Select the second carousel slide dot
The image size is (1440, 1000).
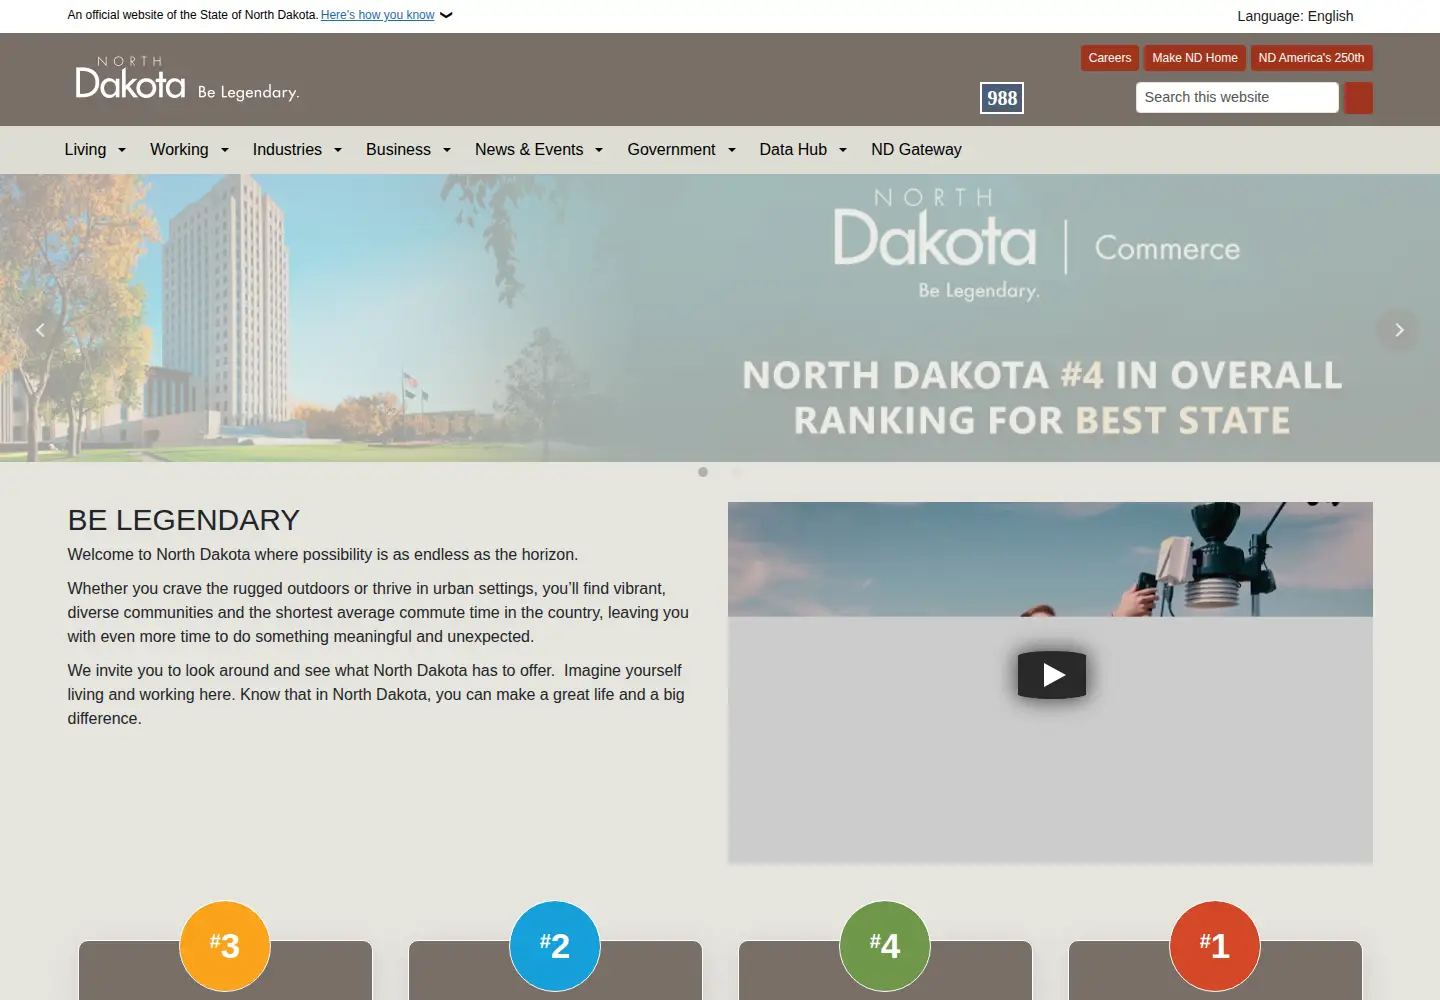(x=736, y=472)
